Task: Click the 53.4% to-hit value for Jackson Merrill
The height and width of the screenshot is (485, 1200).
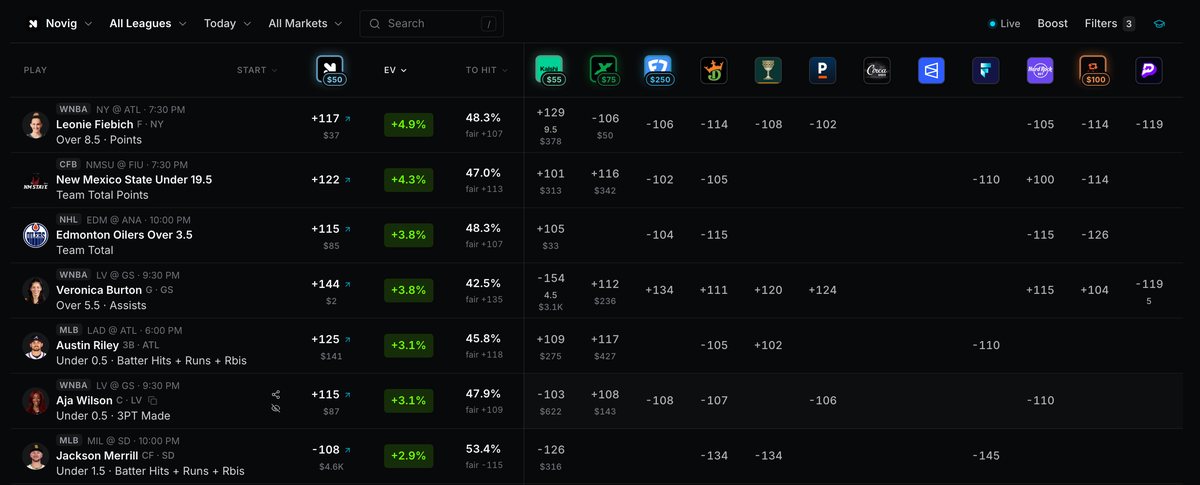Action: pyautogui.click(x=485, y=450)
